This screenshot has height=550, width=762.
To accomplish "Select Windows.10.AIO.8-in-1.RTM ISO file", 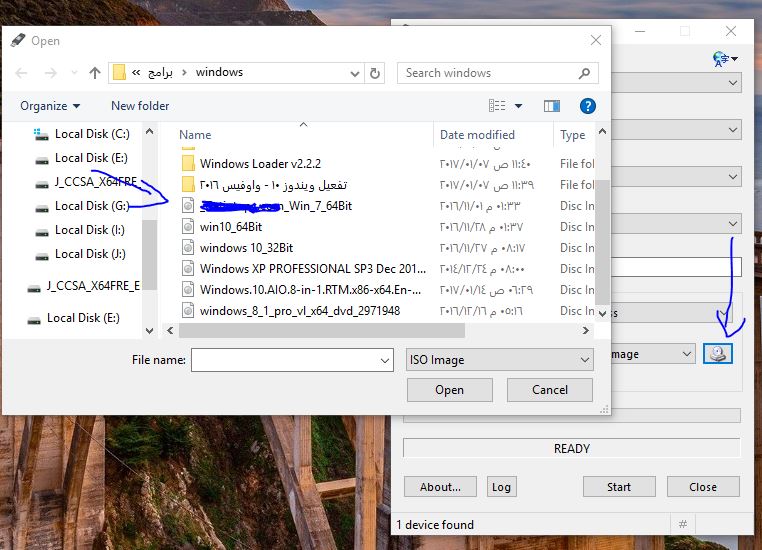I will click(310, 290).
